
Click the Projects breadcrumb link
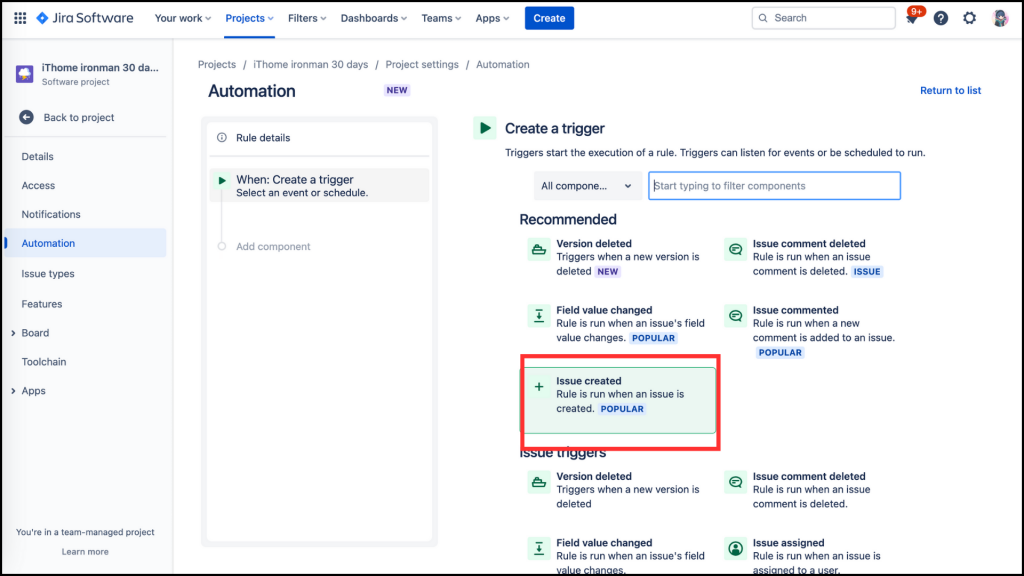point(217,65)
